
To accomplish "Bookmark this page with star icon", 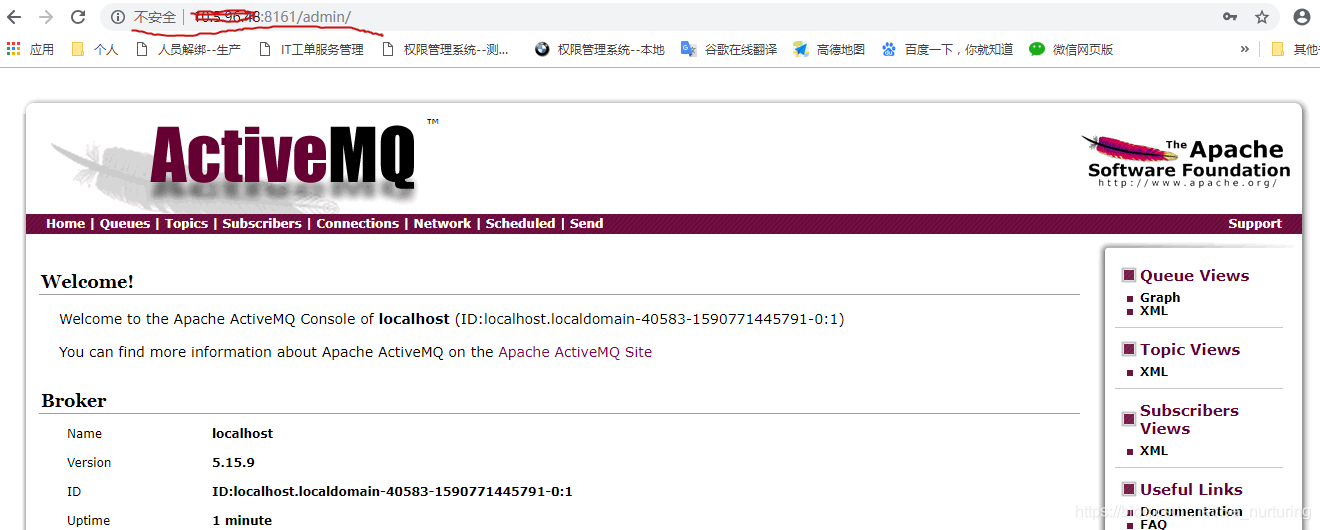I will coord(1262,17).
